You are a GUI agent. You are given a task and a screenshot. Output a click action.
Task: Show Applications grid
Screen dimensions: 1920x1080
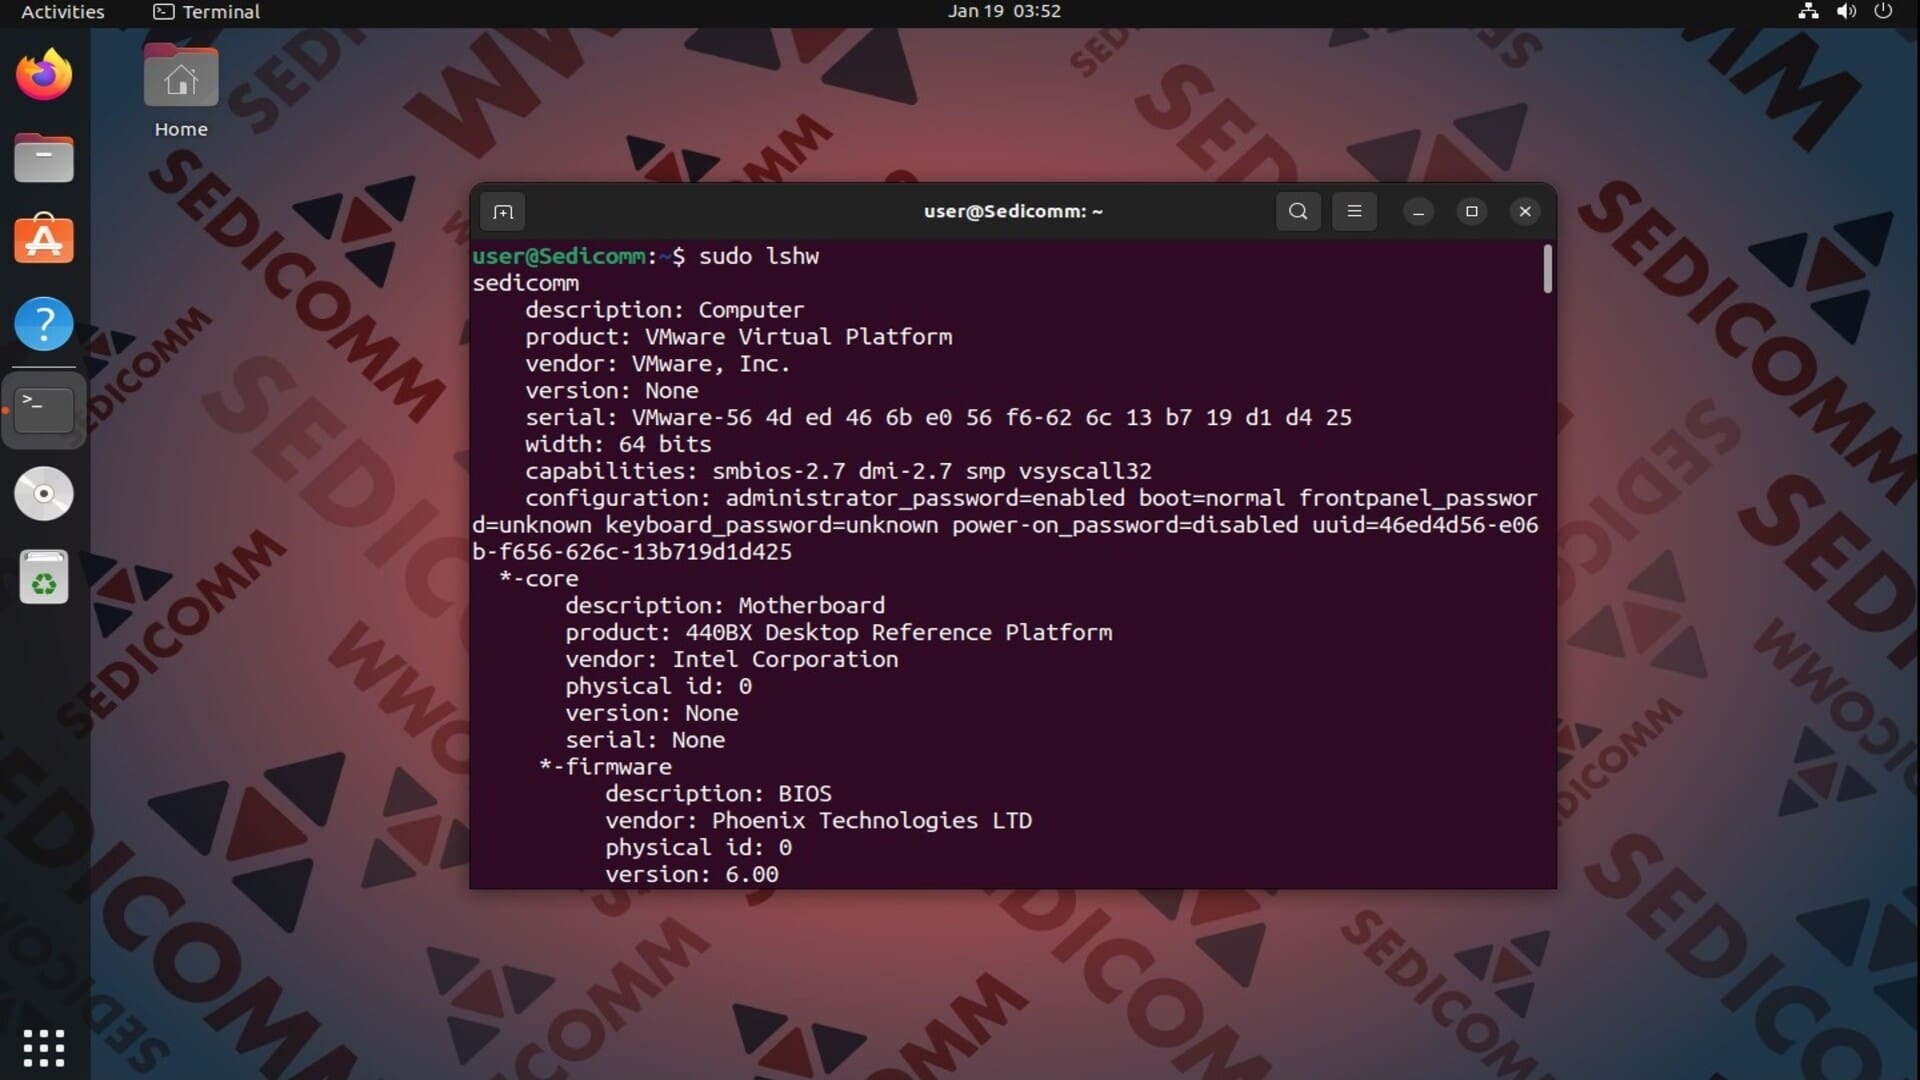pos(44,1047)
